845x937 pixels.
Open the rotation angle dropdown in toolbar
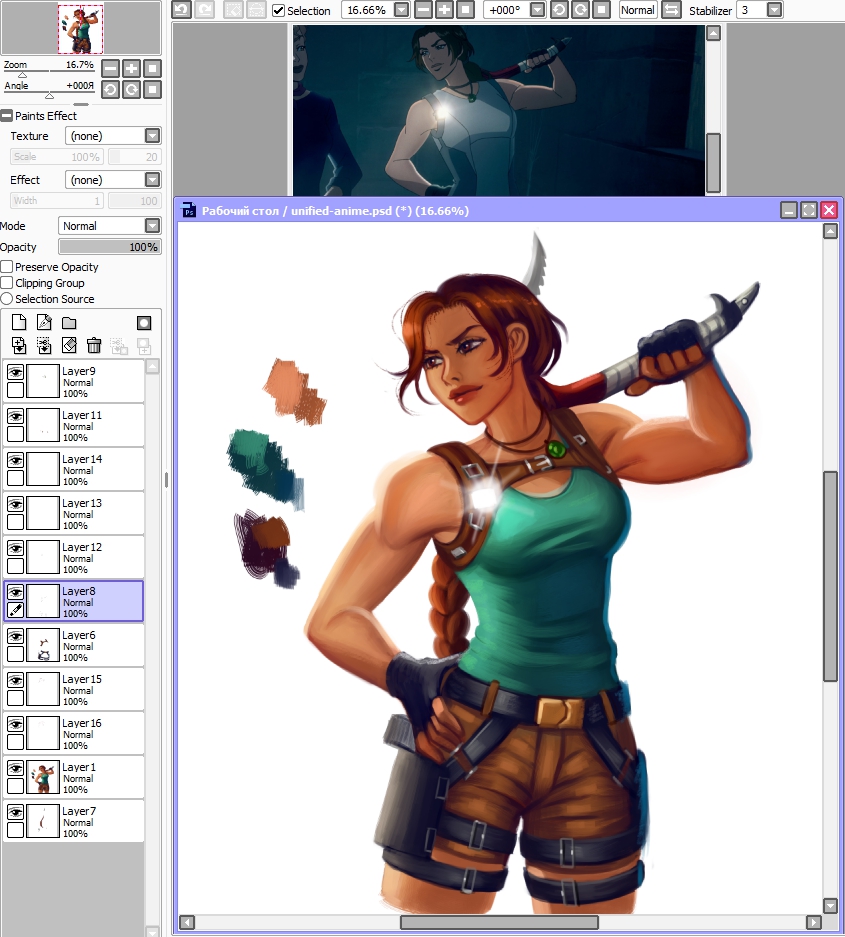pos(537,10)
